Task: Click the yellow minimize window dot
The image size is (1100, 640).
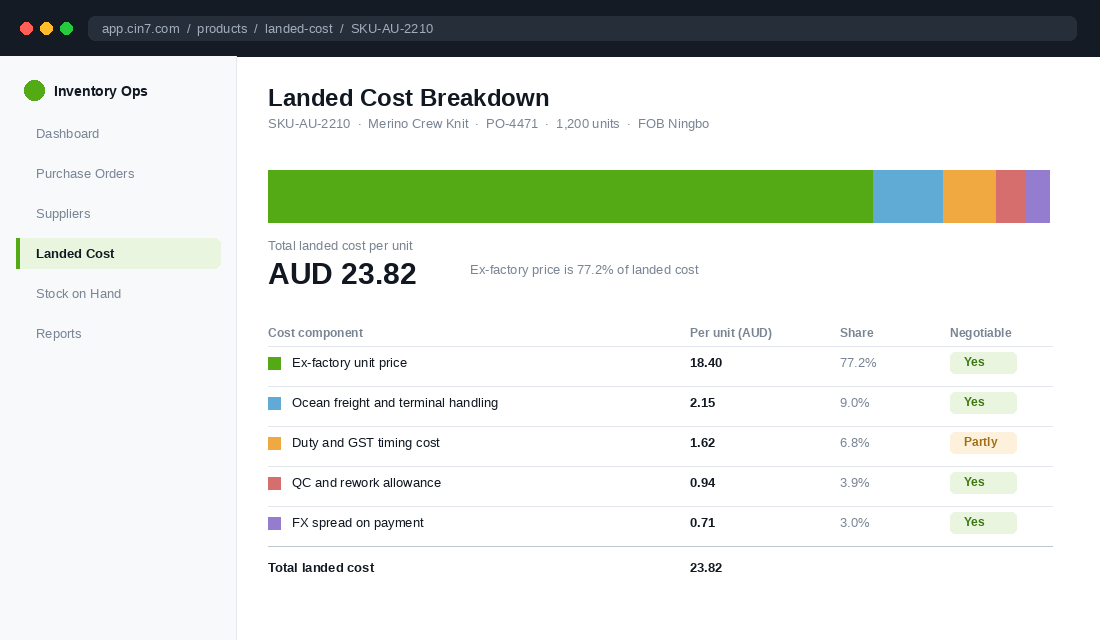Action: pyautogui.click(x=46, y=29)
